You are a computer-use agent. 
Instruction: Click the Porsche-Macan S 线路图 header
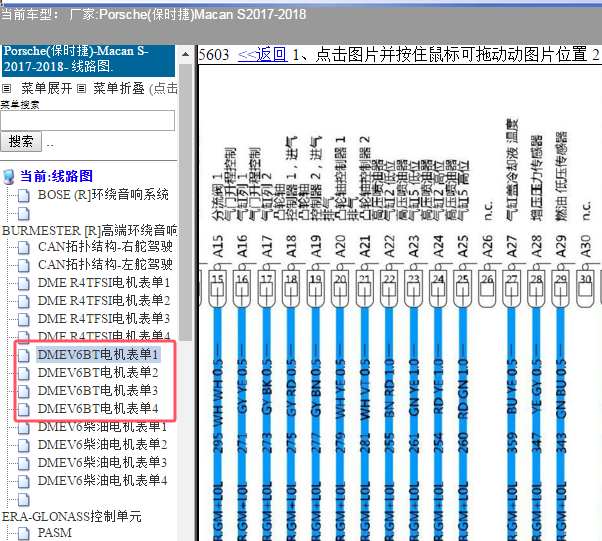[88, 60]
